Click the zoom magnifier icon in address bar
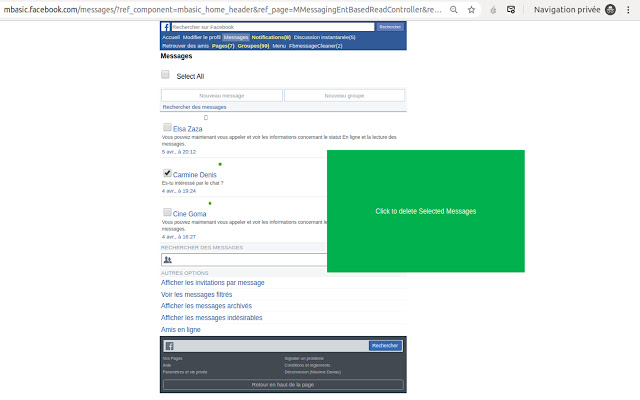The height and width of the screenshot is (400, 640). click(x=453, y=10)
